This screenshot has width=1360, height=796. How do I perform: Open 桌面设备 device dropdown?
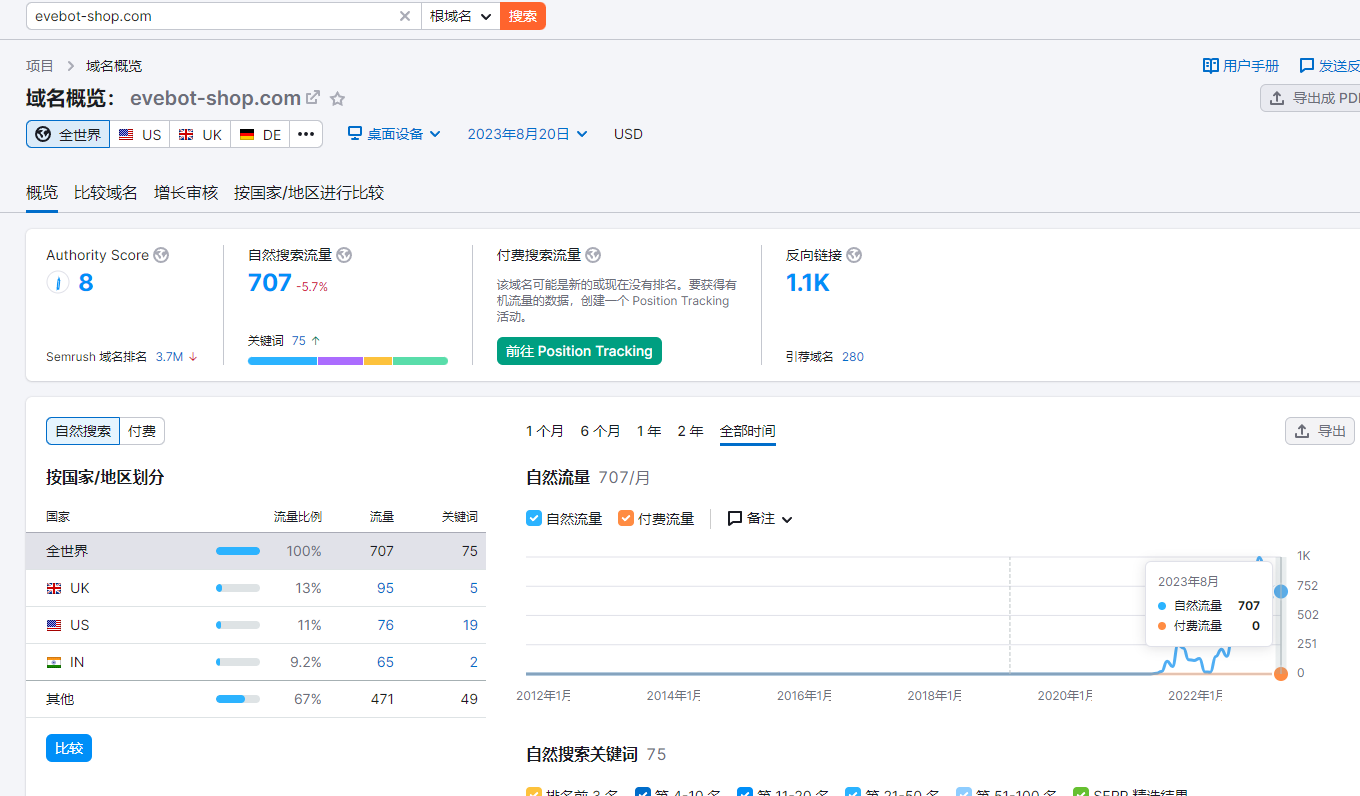coord(394,134)
